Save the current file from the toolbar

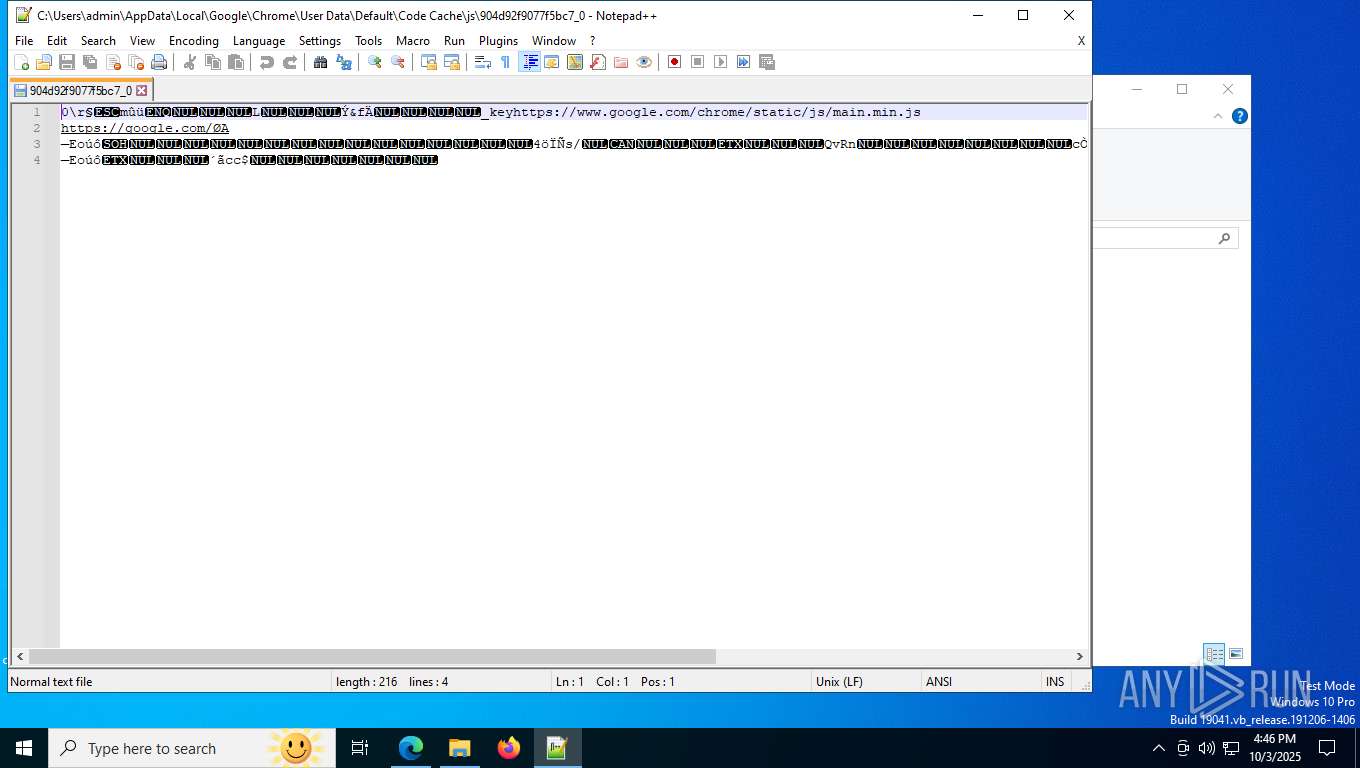tap(67, 62)
